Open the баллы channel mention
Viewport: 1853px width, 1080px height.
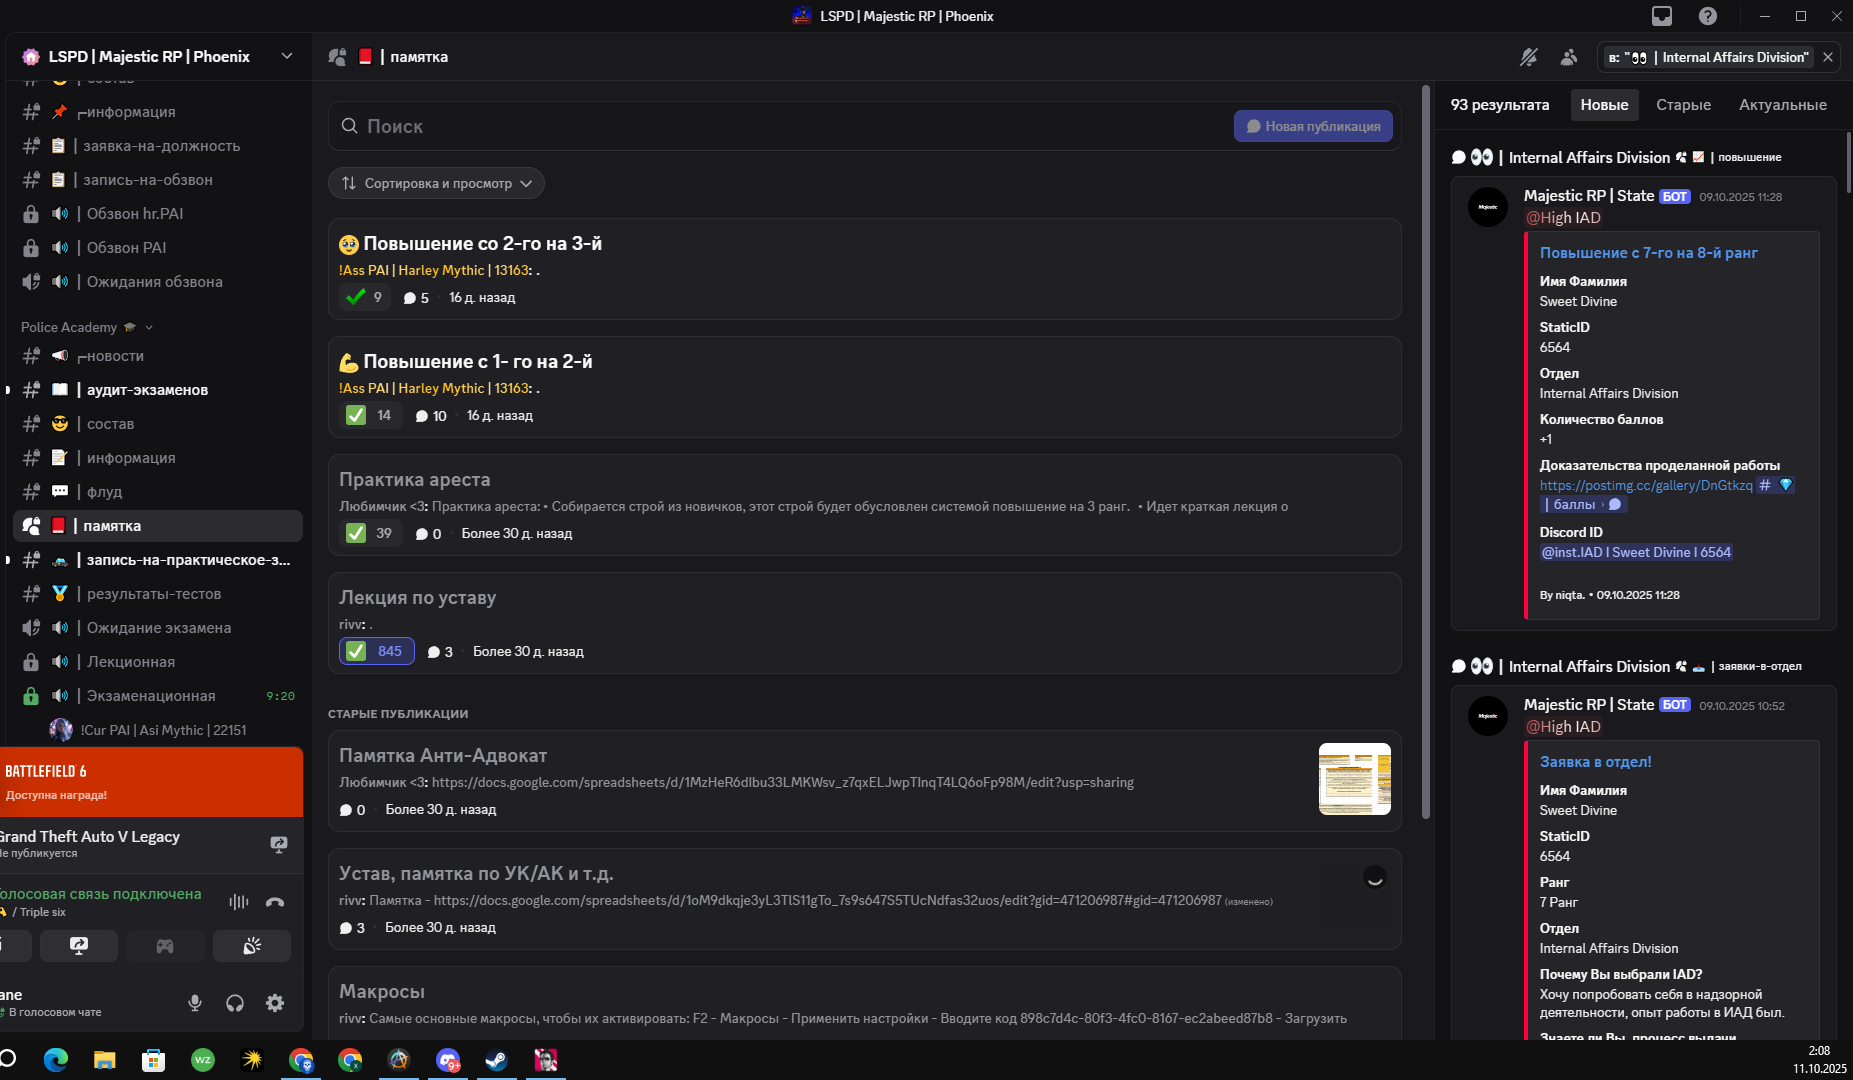click(x=1584, y=504)
